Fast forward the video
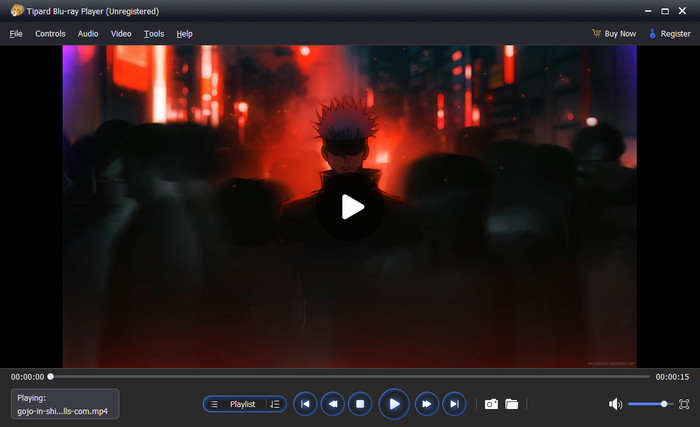Screen dimensions: 700x427 [x=427, y=404]
